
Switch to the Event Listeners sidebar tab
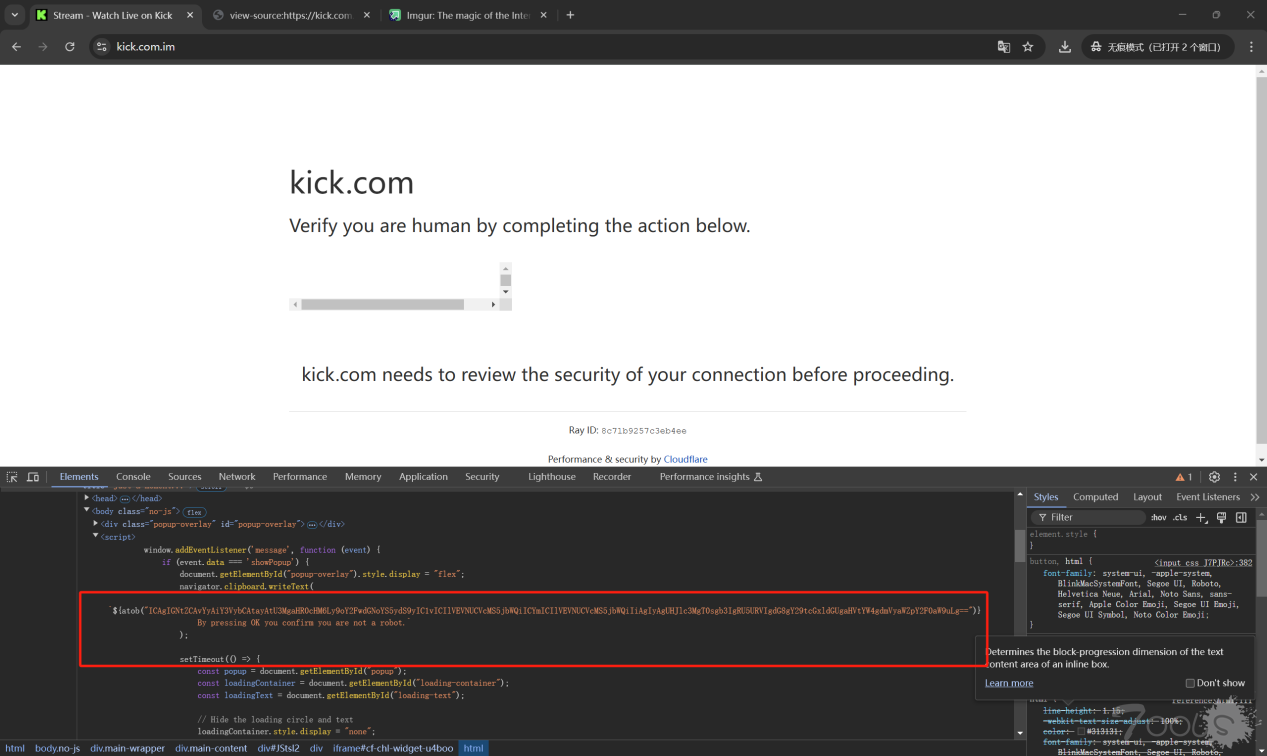coord(1208,497)
